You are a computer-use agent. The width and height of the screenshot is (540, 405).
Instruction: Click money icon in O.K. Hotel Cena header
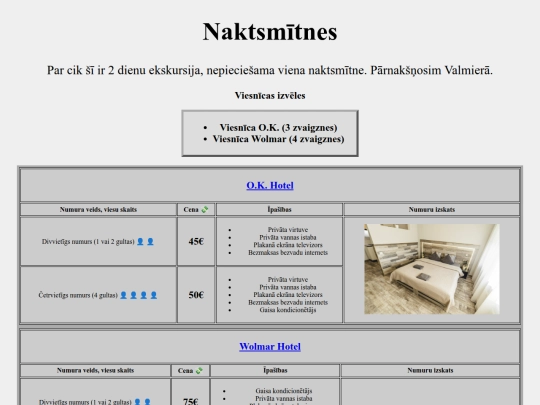point(205,209)
